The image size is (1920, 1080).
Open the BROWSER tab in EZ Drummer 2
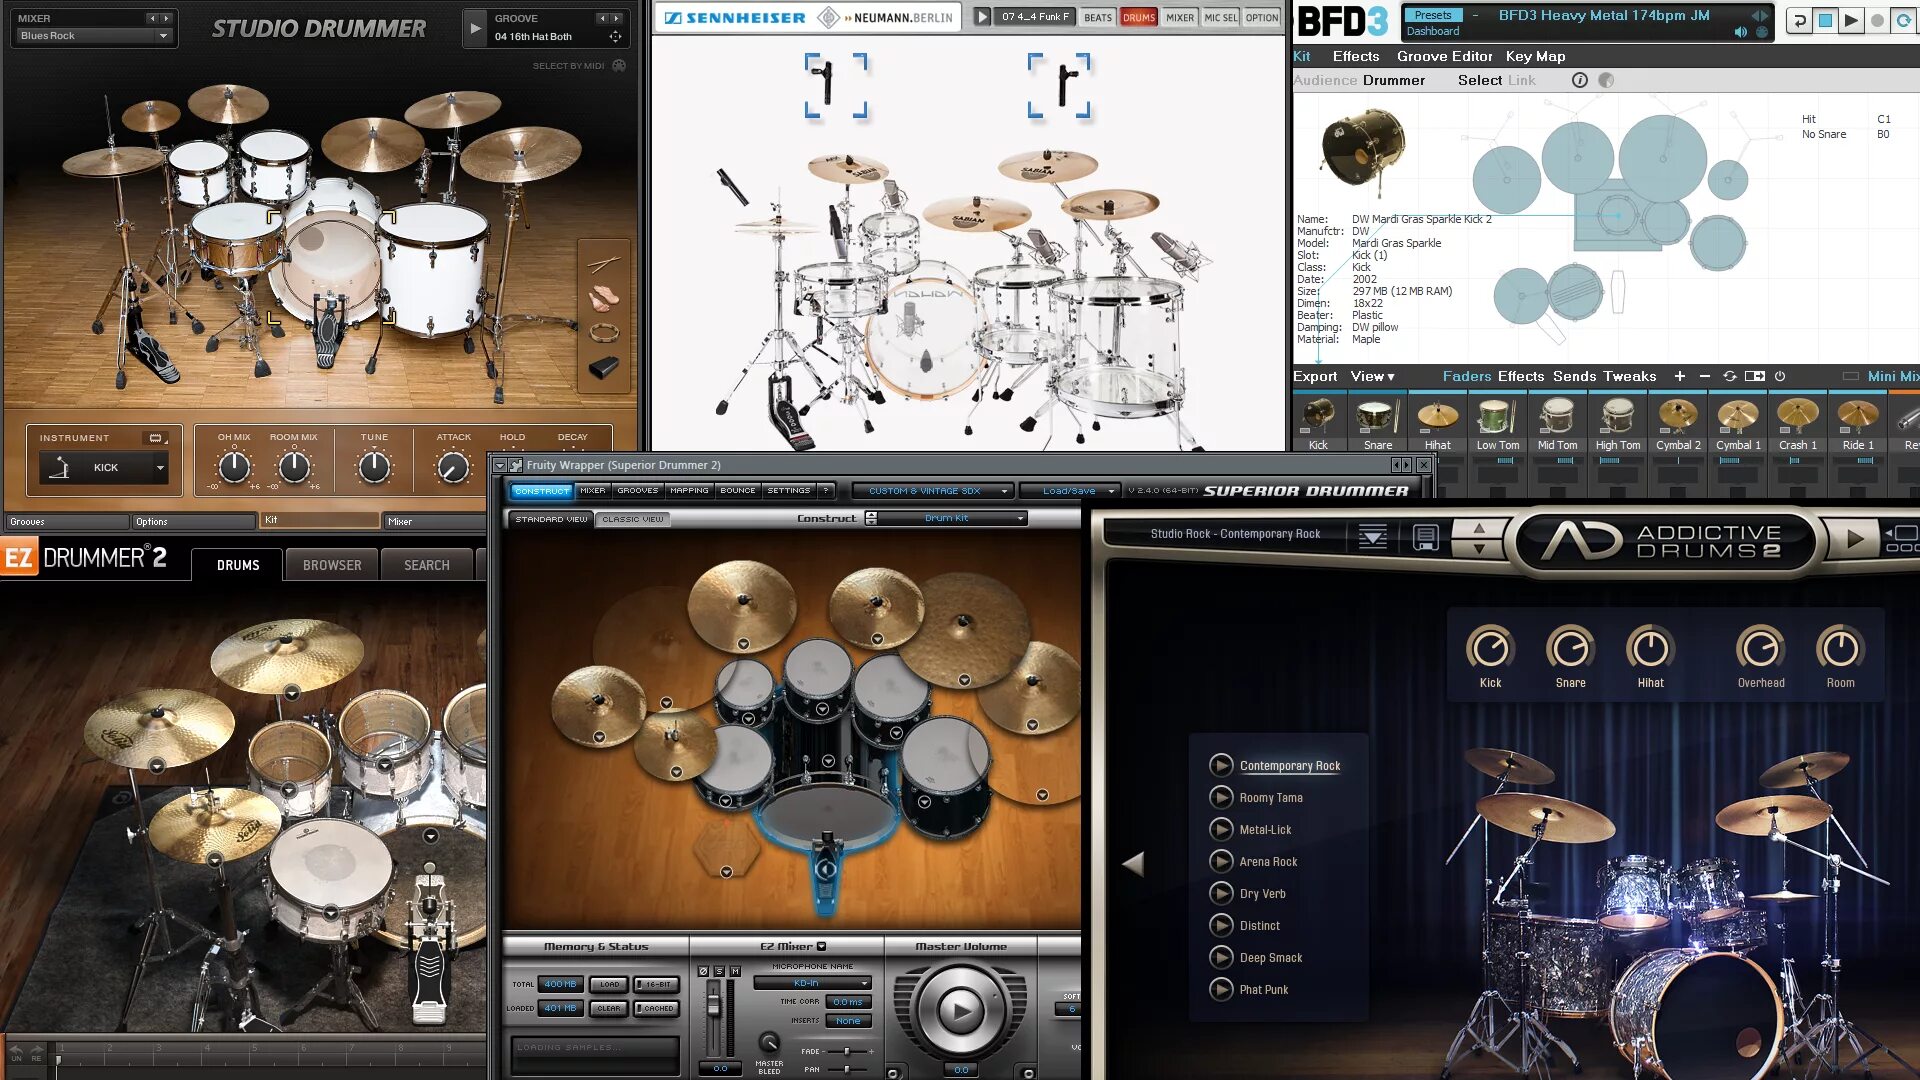[332, 565]
